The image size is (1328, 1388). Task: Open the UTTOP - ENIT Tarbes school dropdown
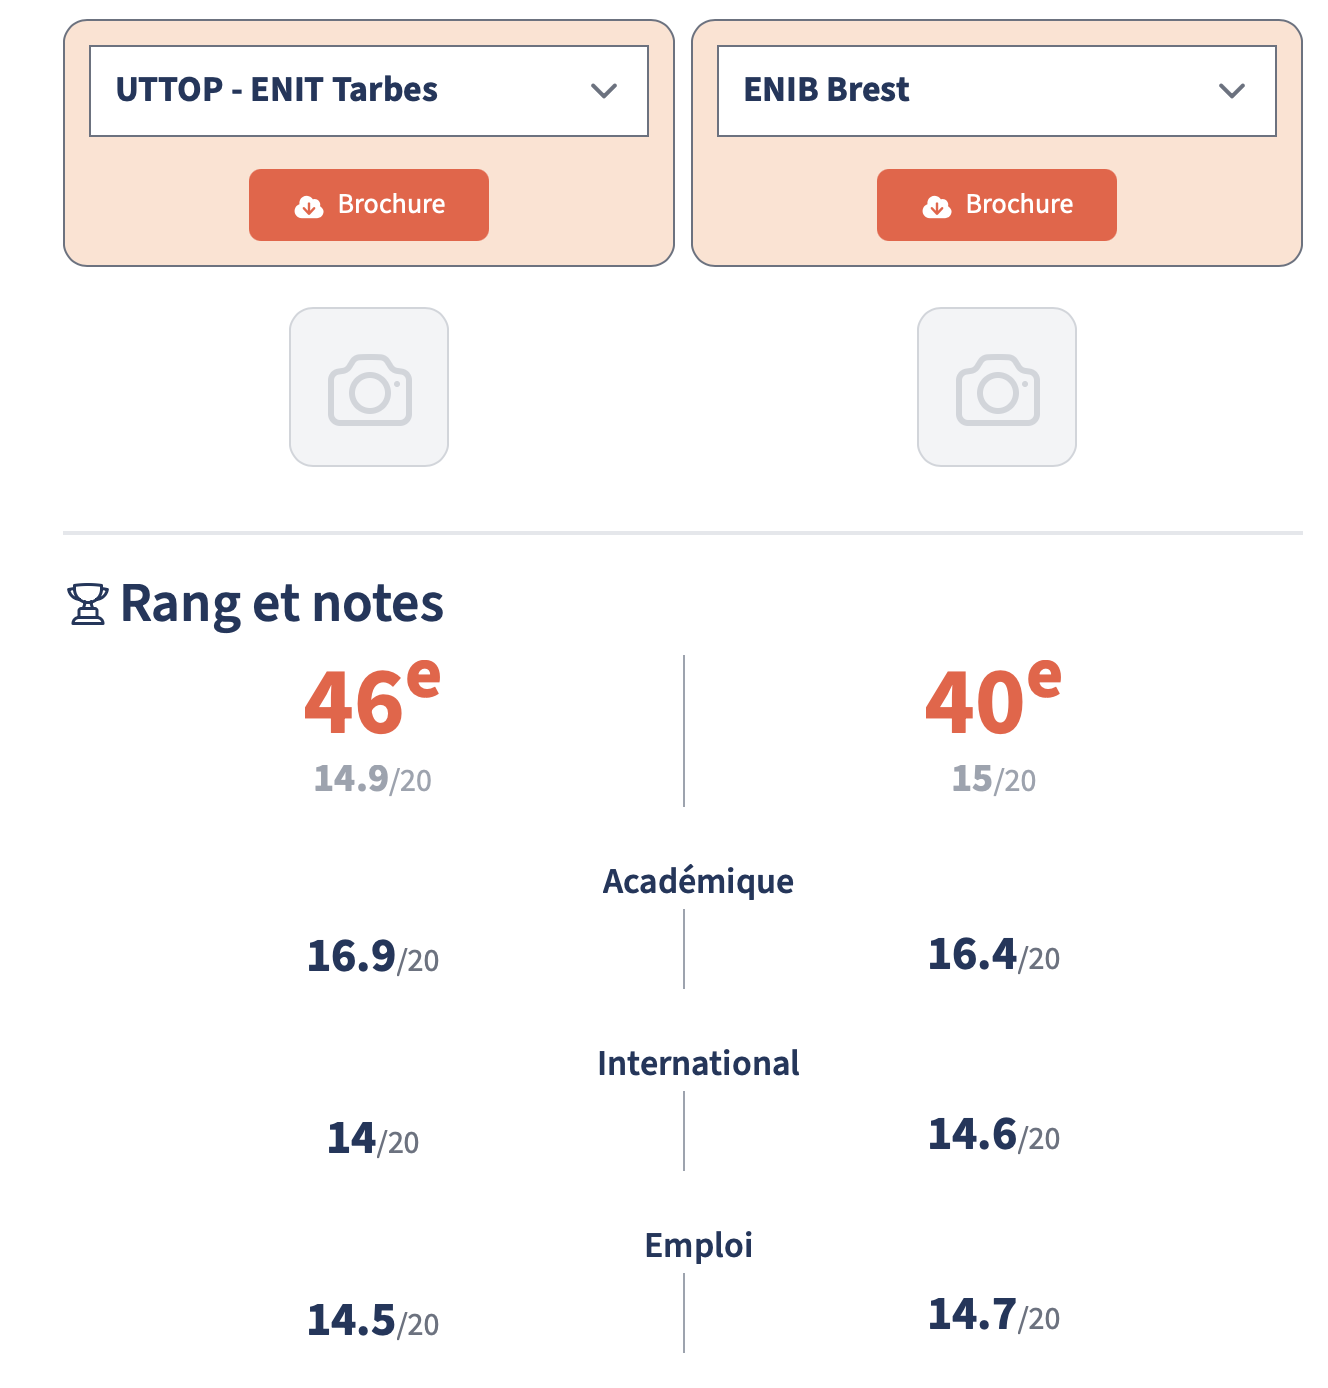coord(368,91)
